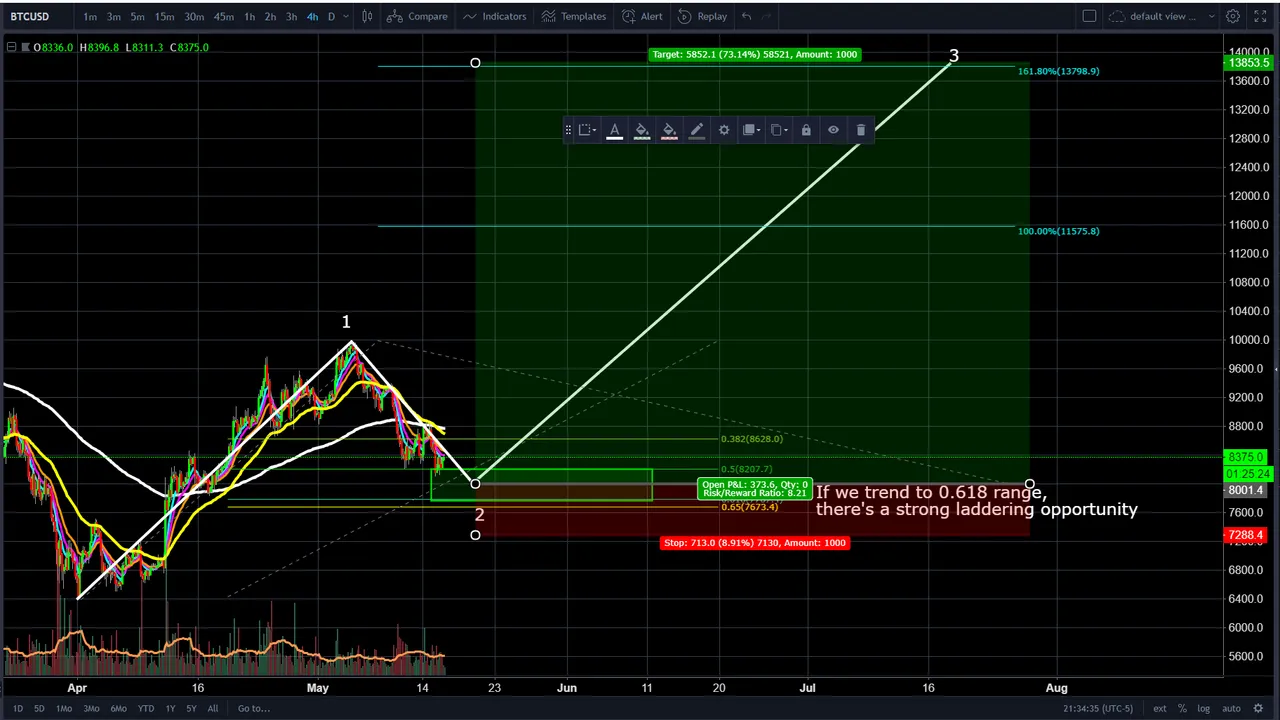1280x720 pixels.
Task: Switch to the Daily (D) timeframe
Action: (331, 16)
